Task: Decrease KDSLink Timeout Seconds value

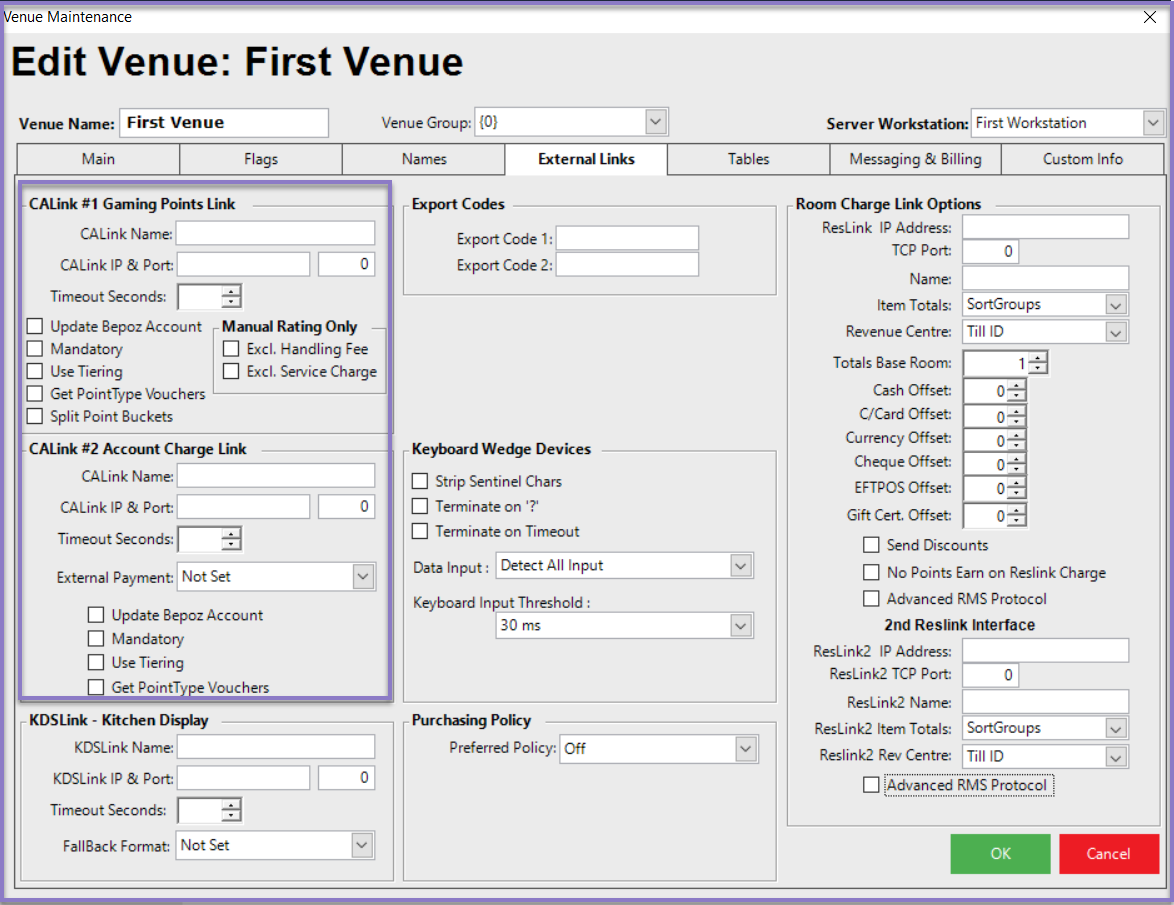Action: click(232, 816)
